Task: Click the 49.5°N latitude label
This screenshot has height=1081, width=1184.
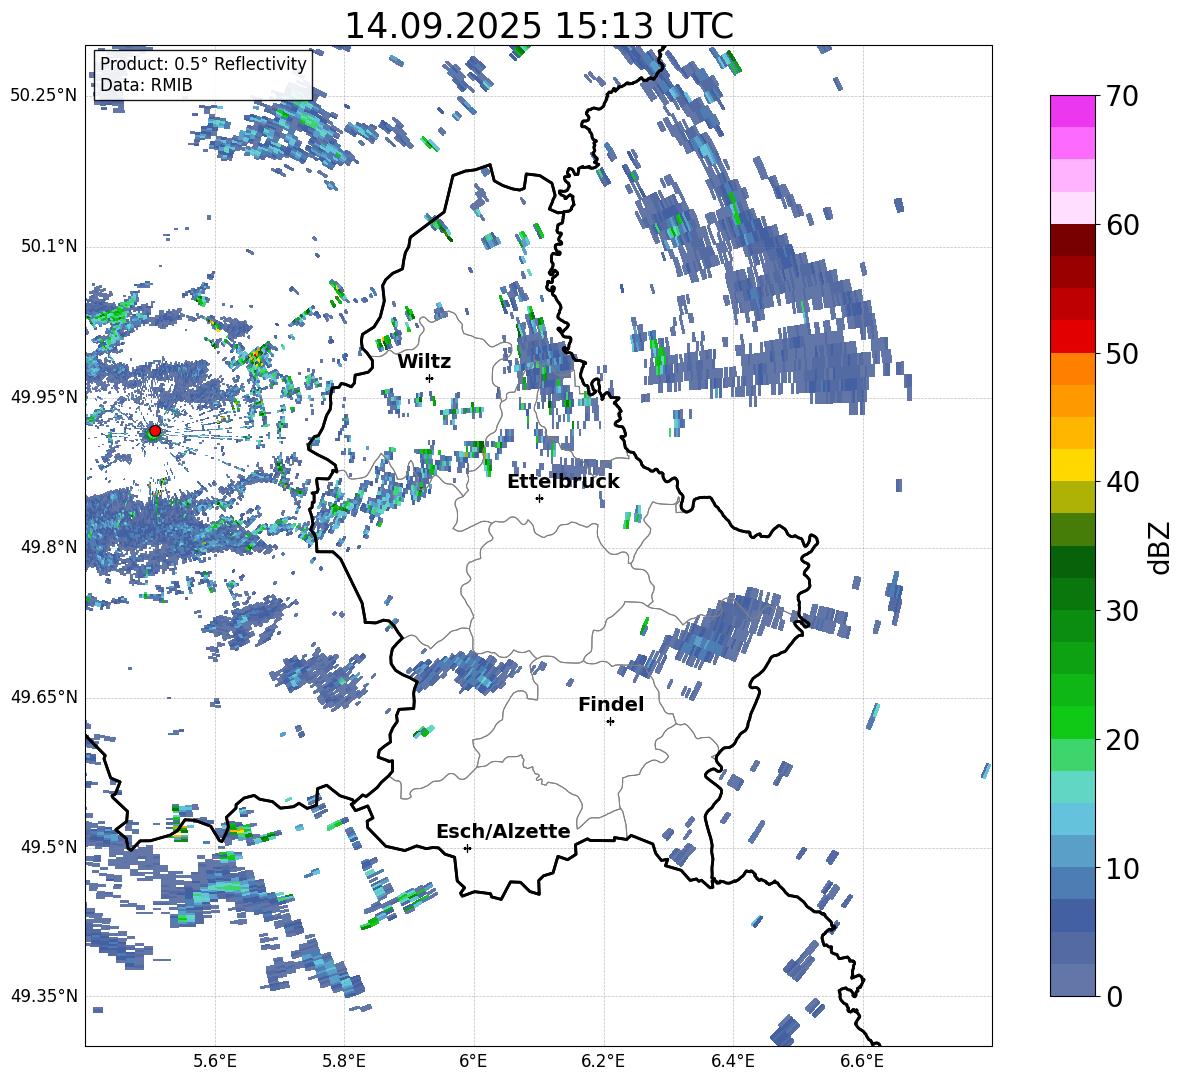Action: coord(48,847)
